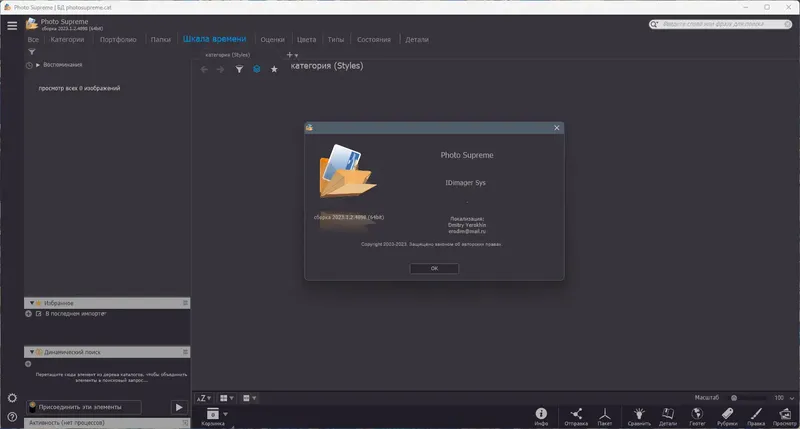Click the Масштаб zoom slider
Screen dimensions: 800x429
[x=749, y=398]
